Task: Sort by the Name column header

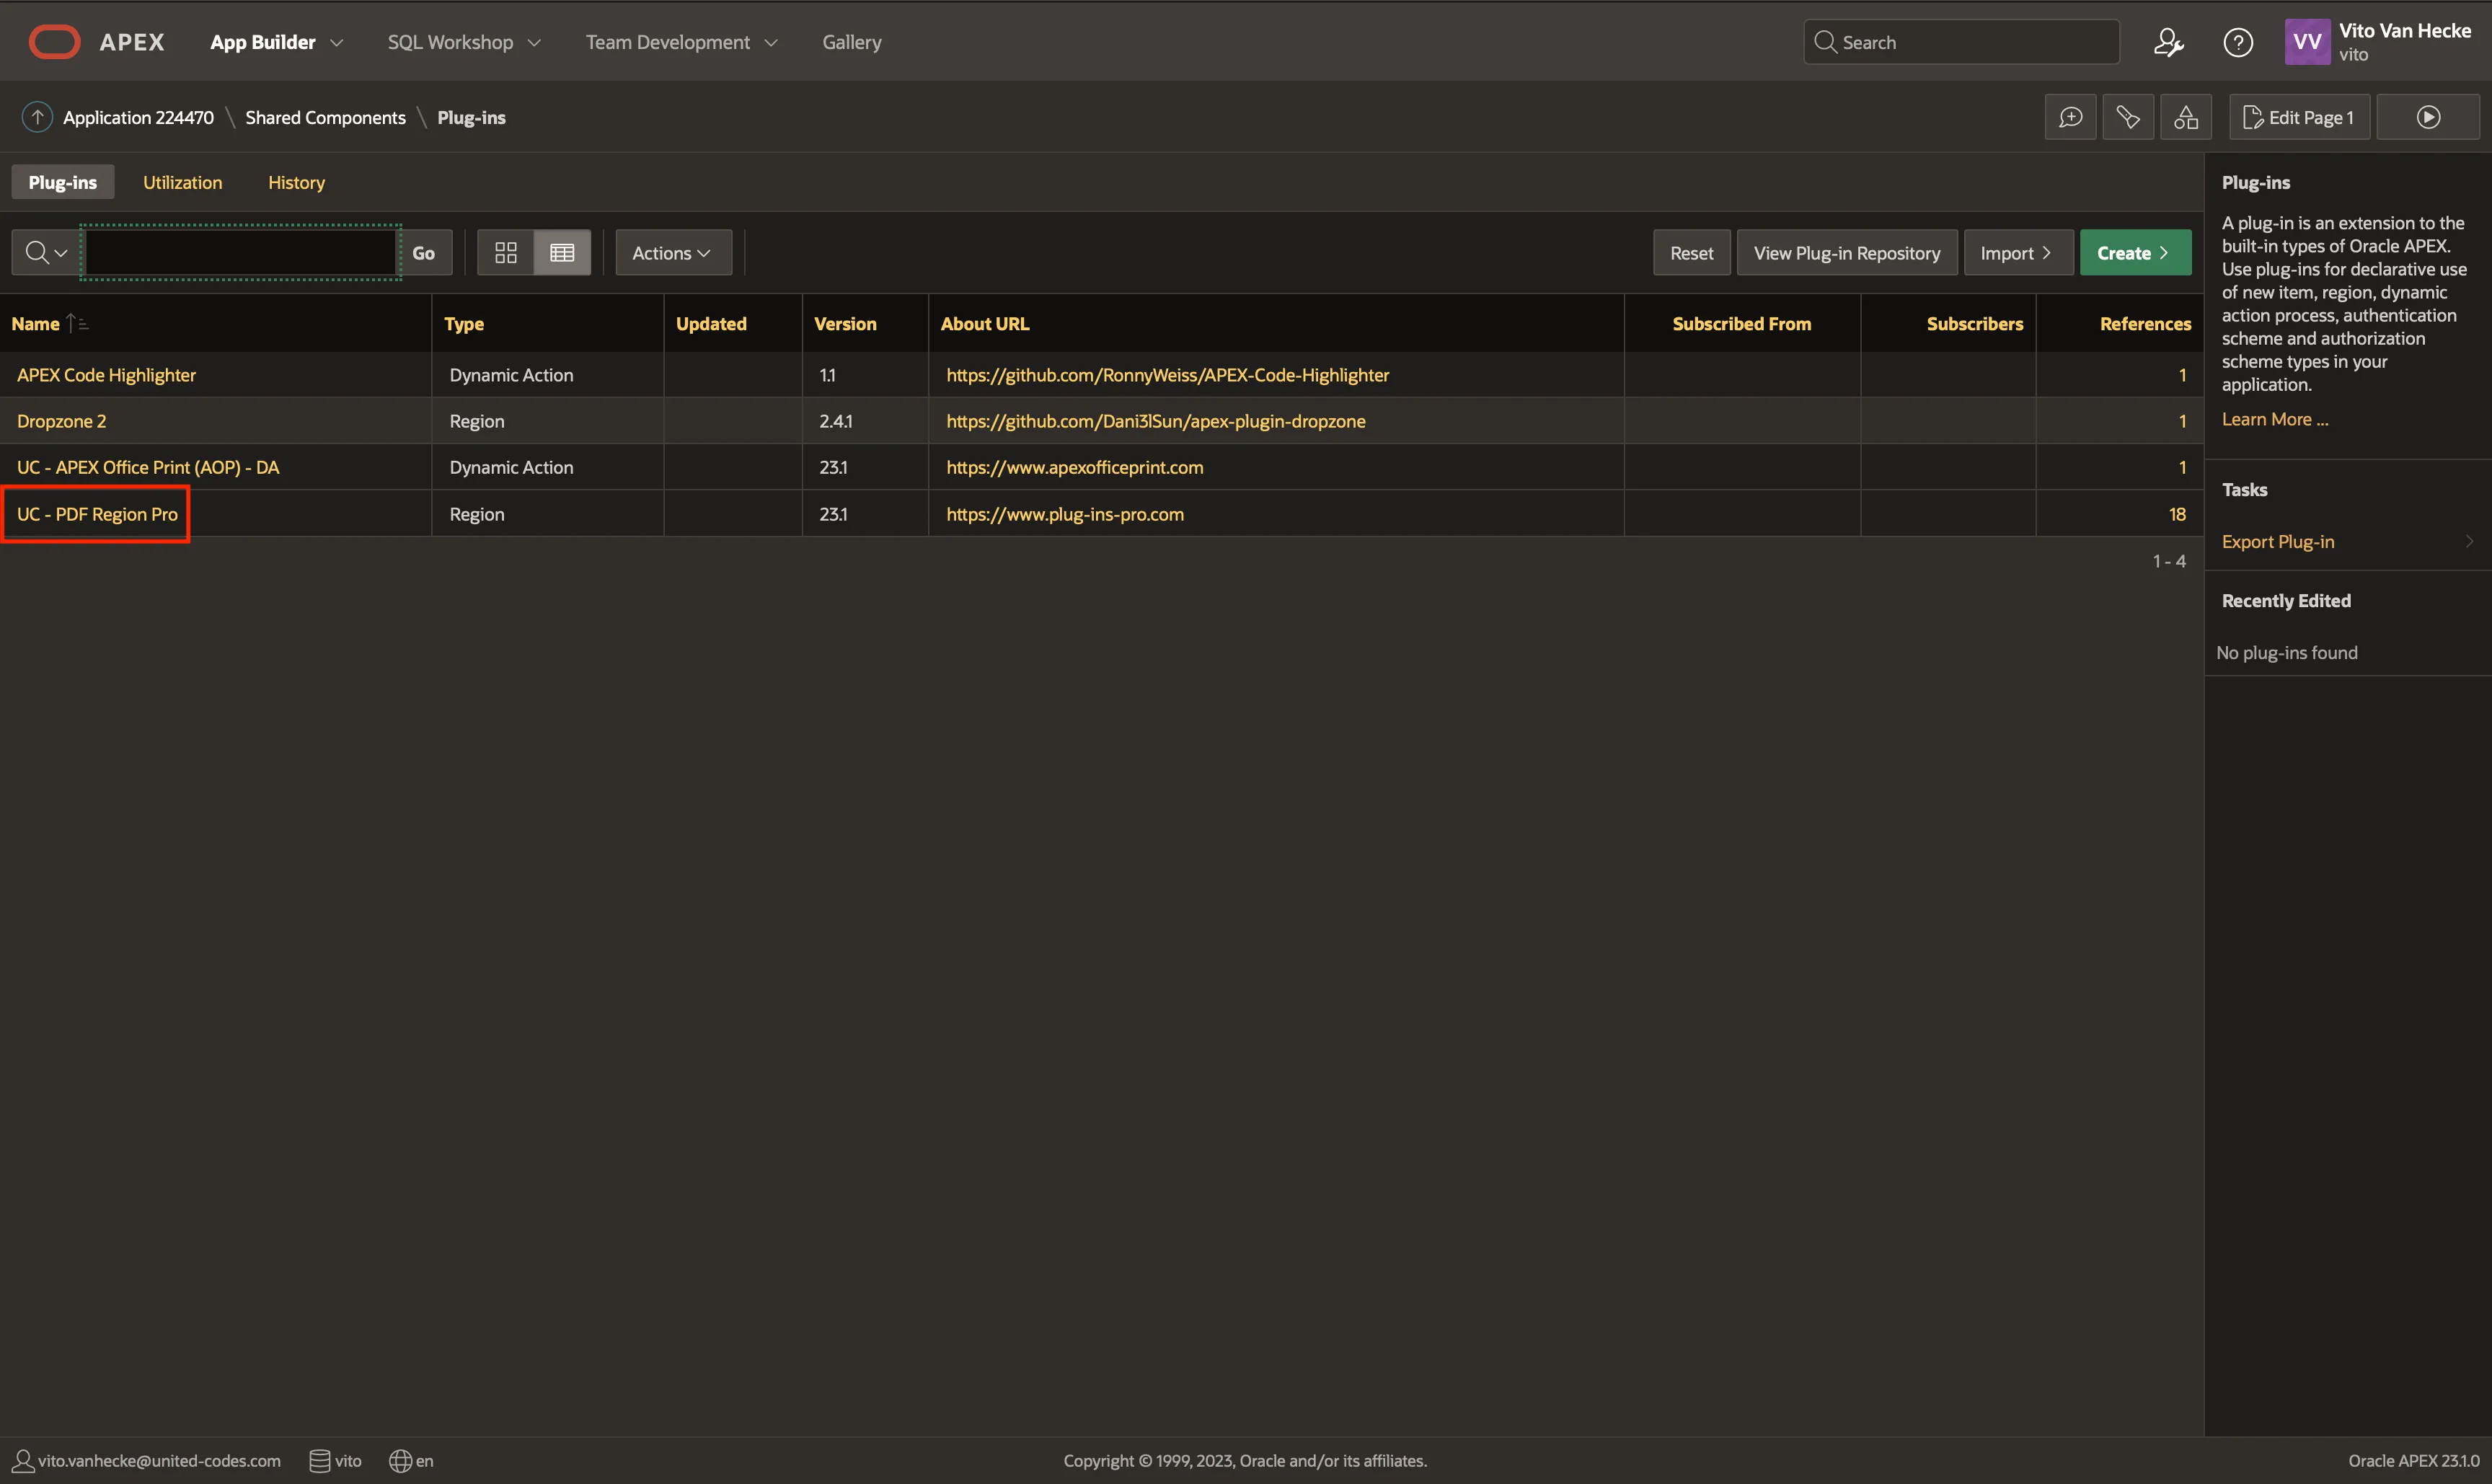Action: point(36,324)
